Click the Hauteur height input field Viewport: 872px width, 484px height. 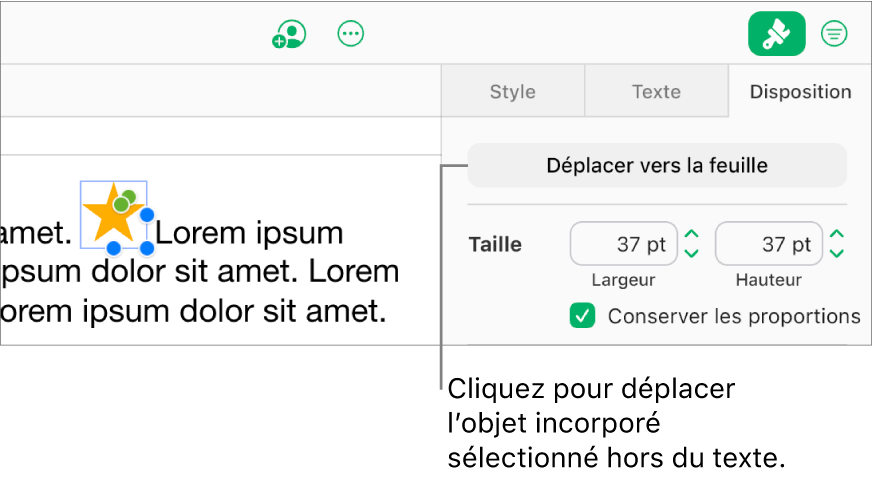pos(769,244)
